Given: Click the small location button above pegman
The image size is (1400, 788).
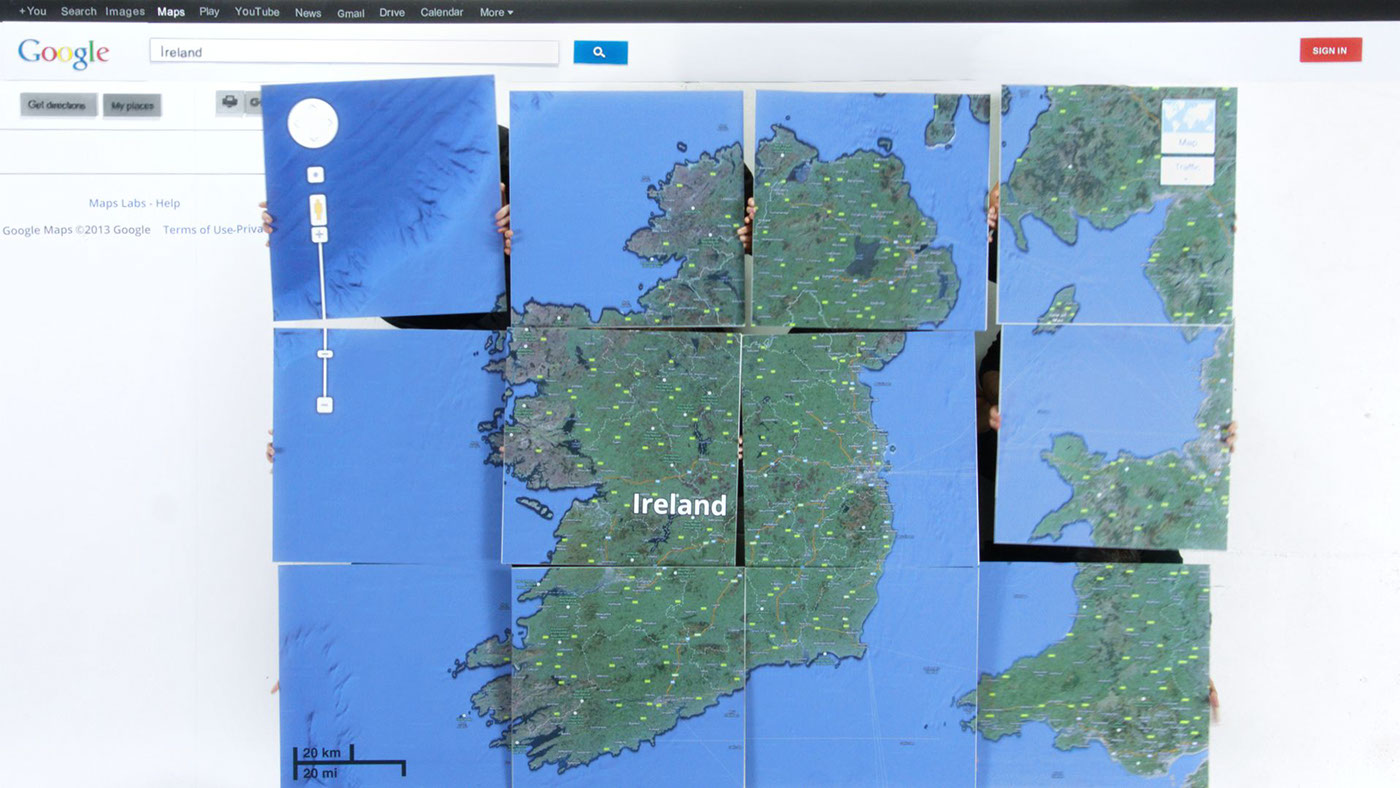Looking at the screenshot, I should 315,175.
